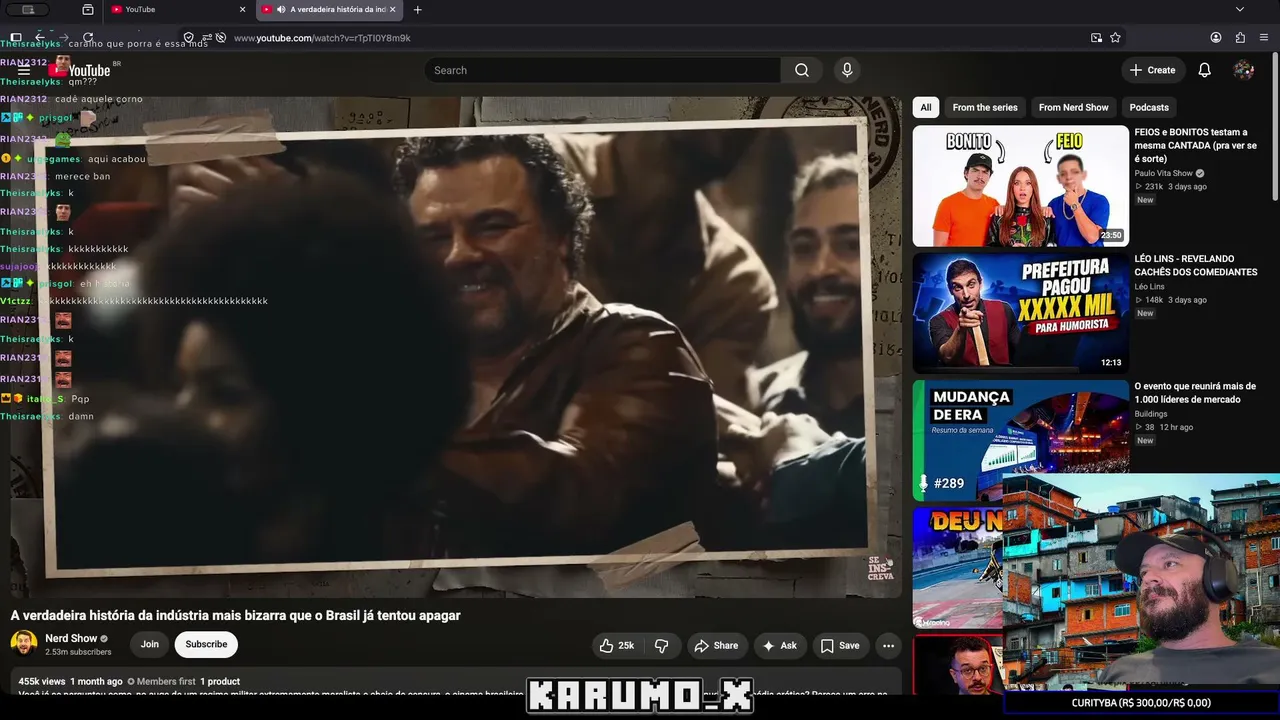
Task: Focus the YouTube search field
Action: click(602, 70)
